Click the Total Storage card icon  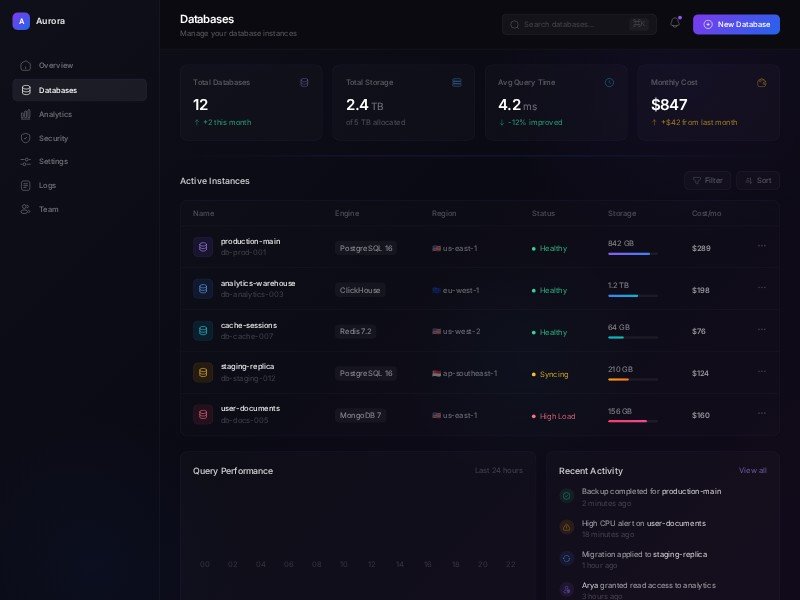tap(457, 82)
